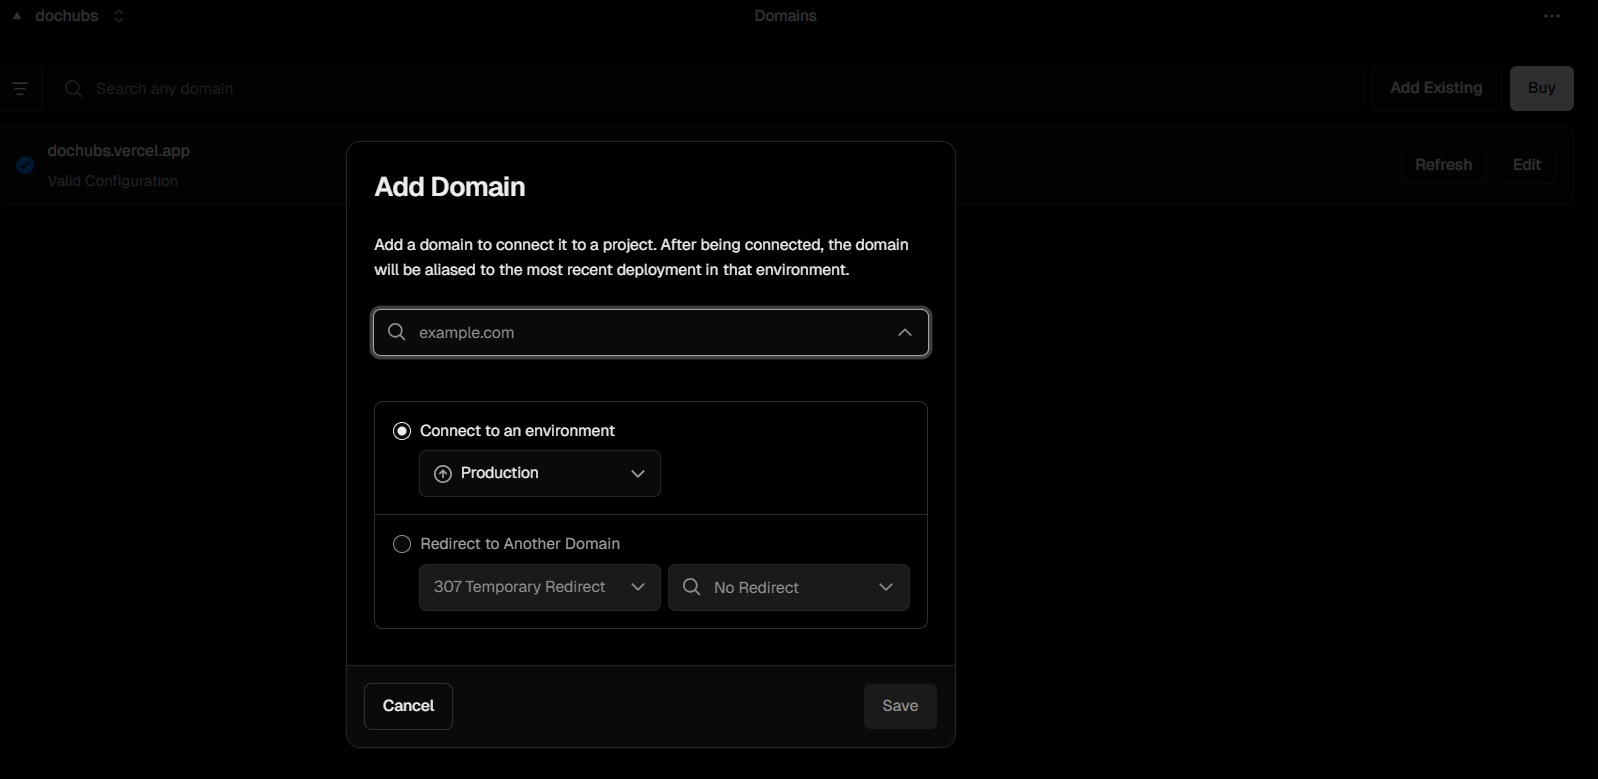This screenshot has height=779, width=1598.
Task: Cancel the Add Domain dialog
Action: 408,706
